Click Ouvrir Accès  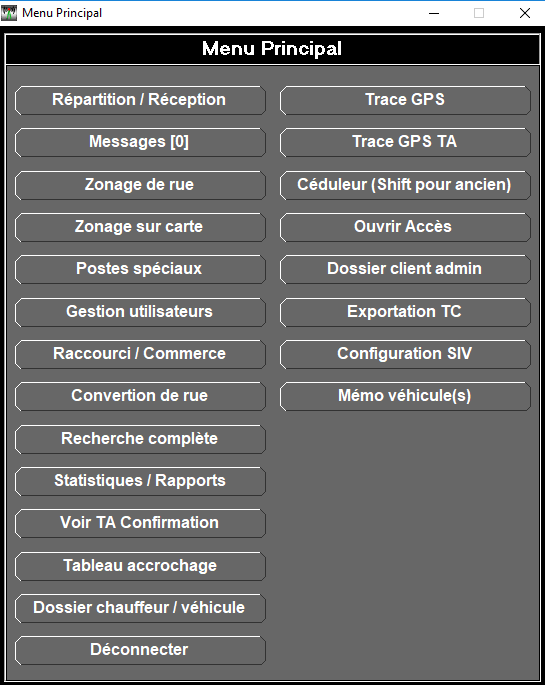[x=405, y=227]
